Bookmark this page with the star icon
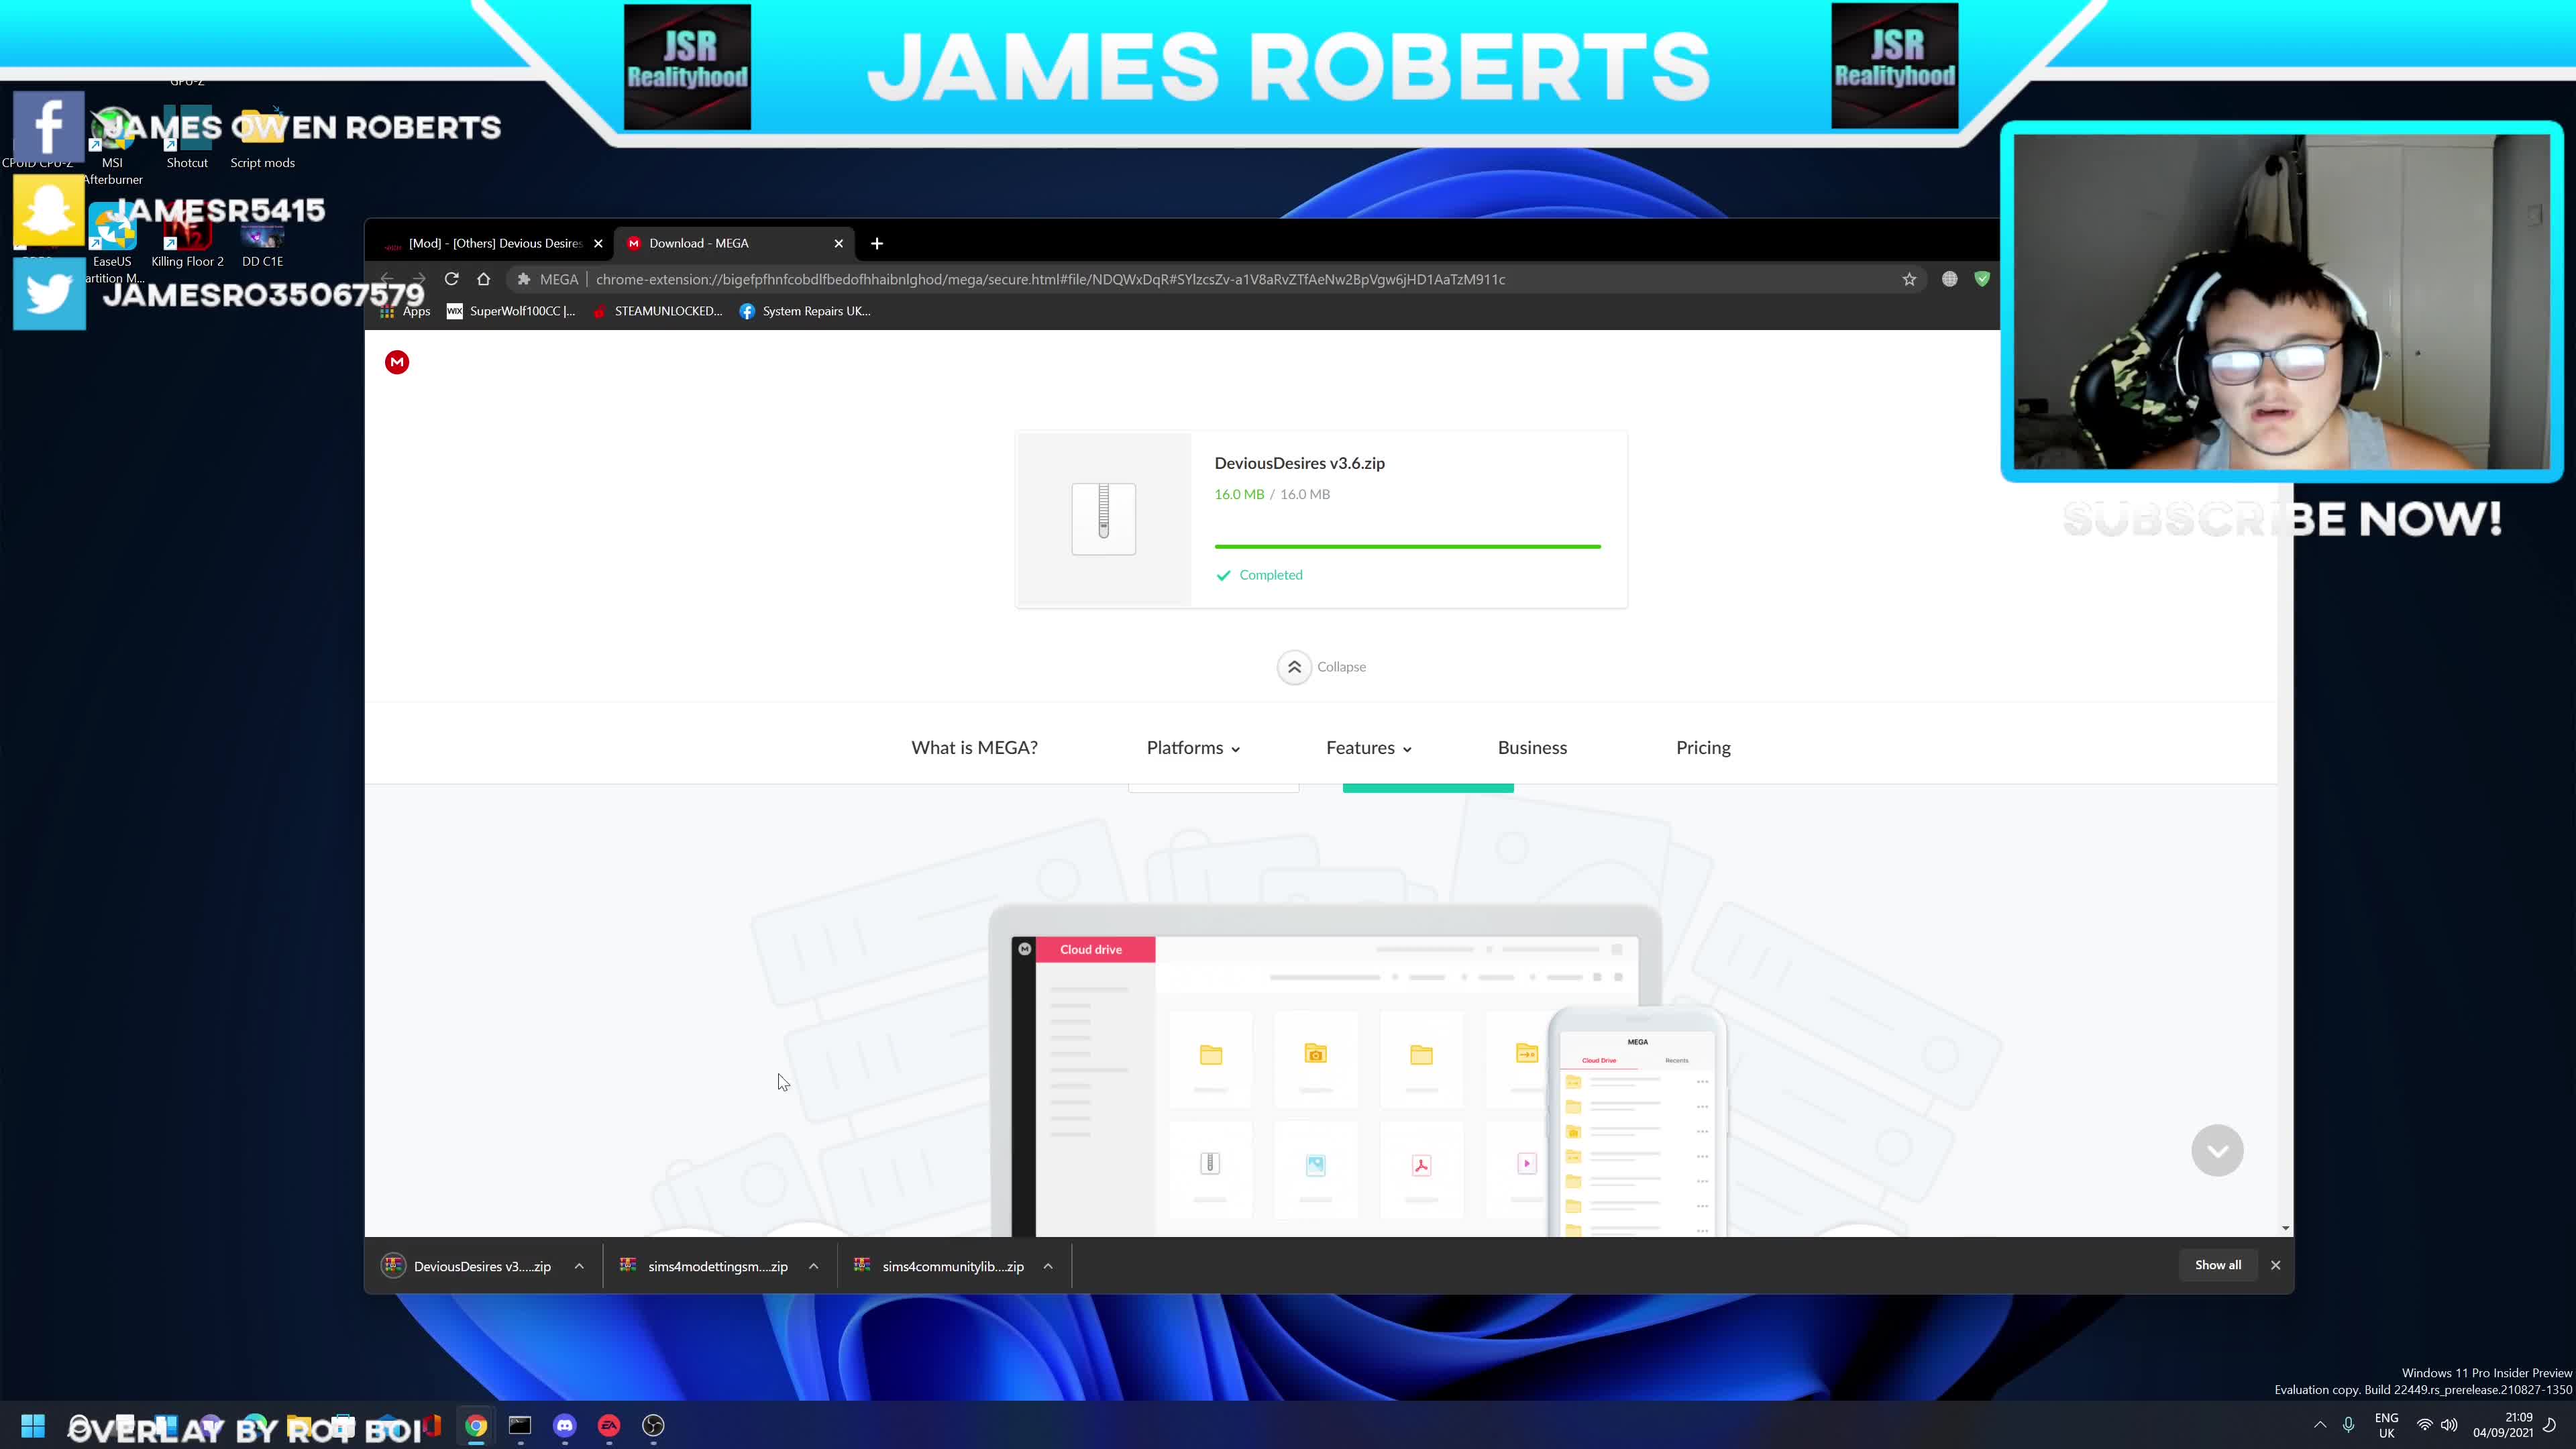This screenshot has height=1449, width=2576. (x=1909, y=279)
